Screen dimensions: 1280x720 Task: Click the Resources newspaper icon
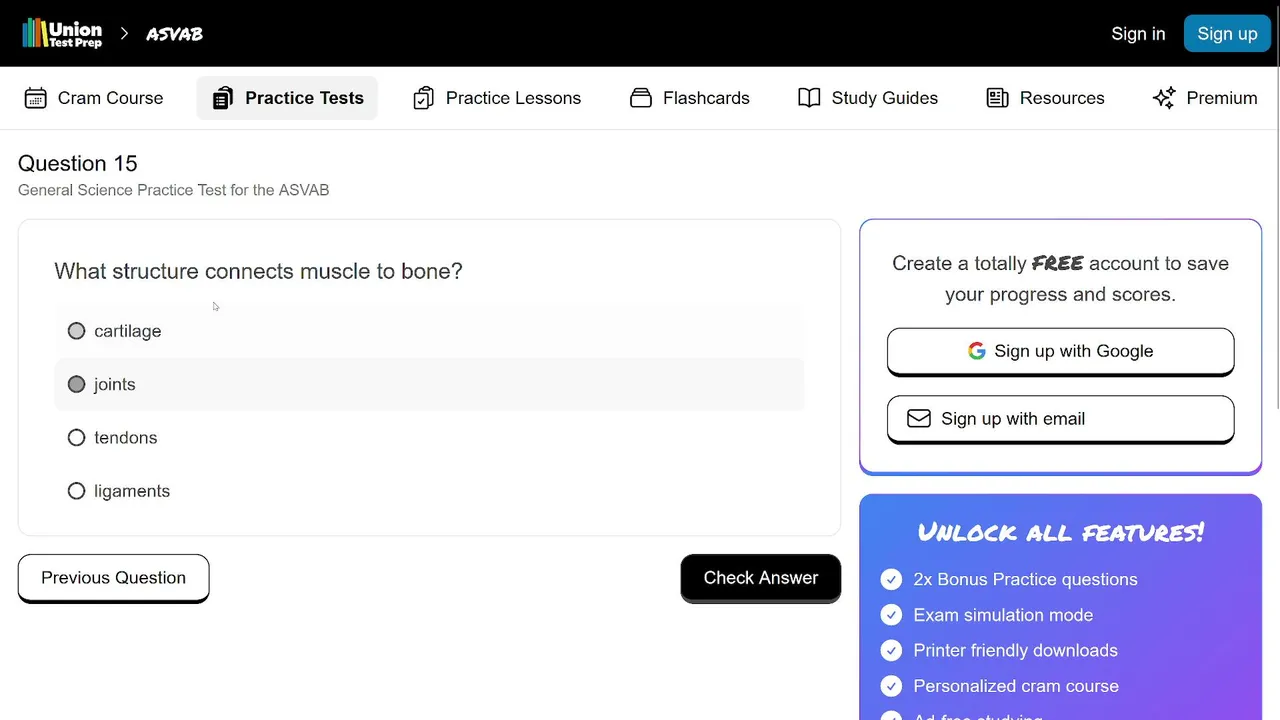pos(997,98)
